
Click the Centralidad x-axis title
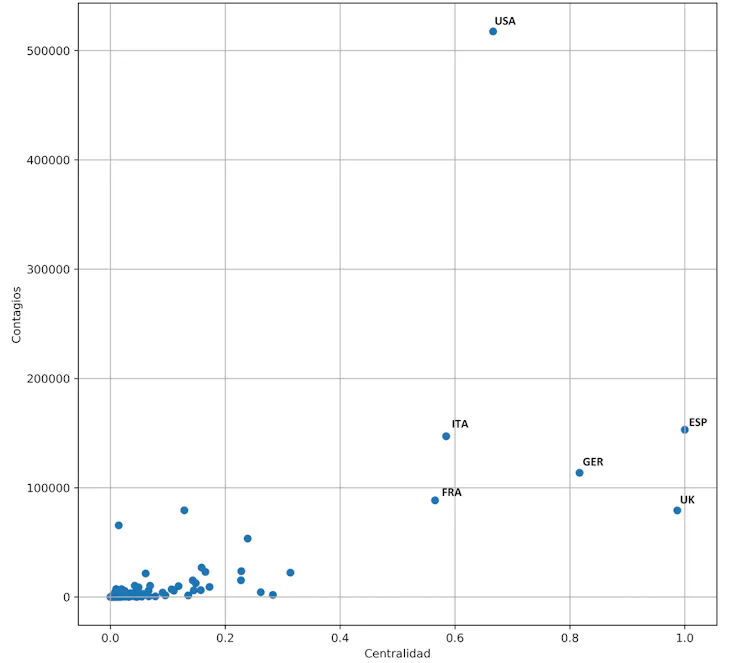click(x=397, y=653)
